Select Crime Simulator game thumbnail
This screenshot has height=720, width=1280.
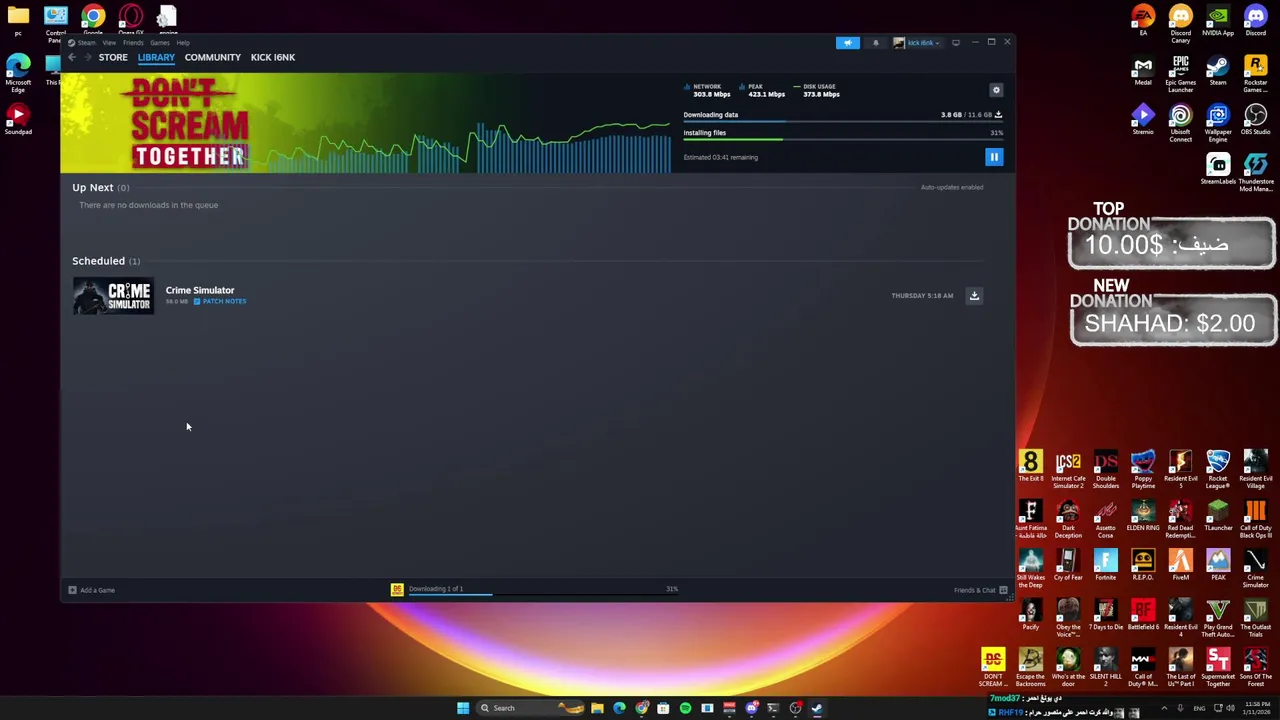[113, 296]
